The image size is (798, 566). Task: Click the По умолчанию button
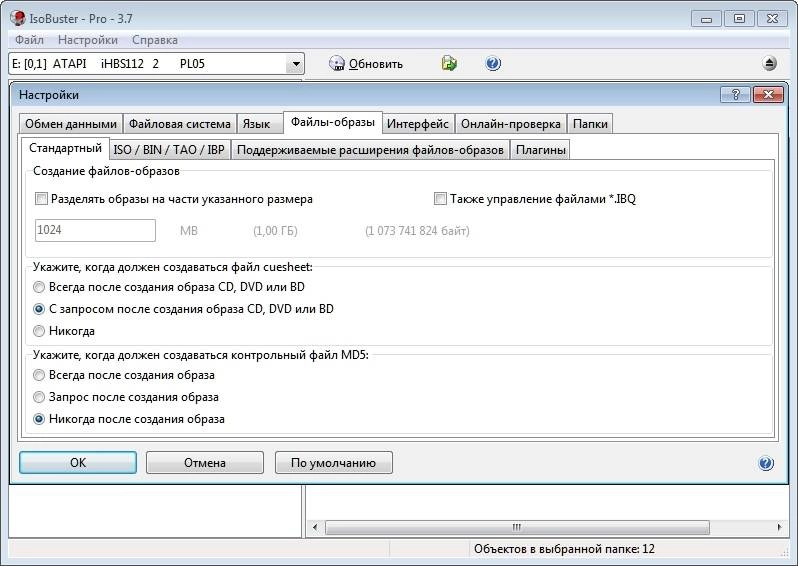pos(333,463)
